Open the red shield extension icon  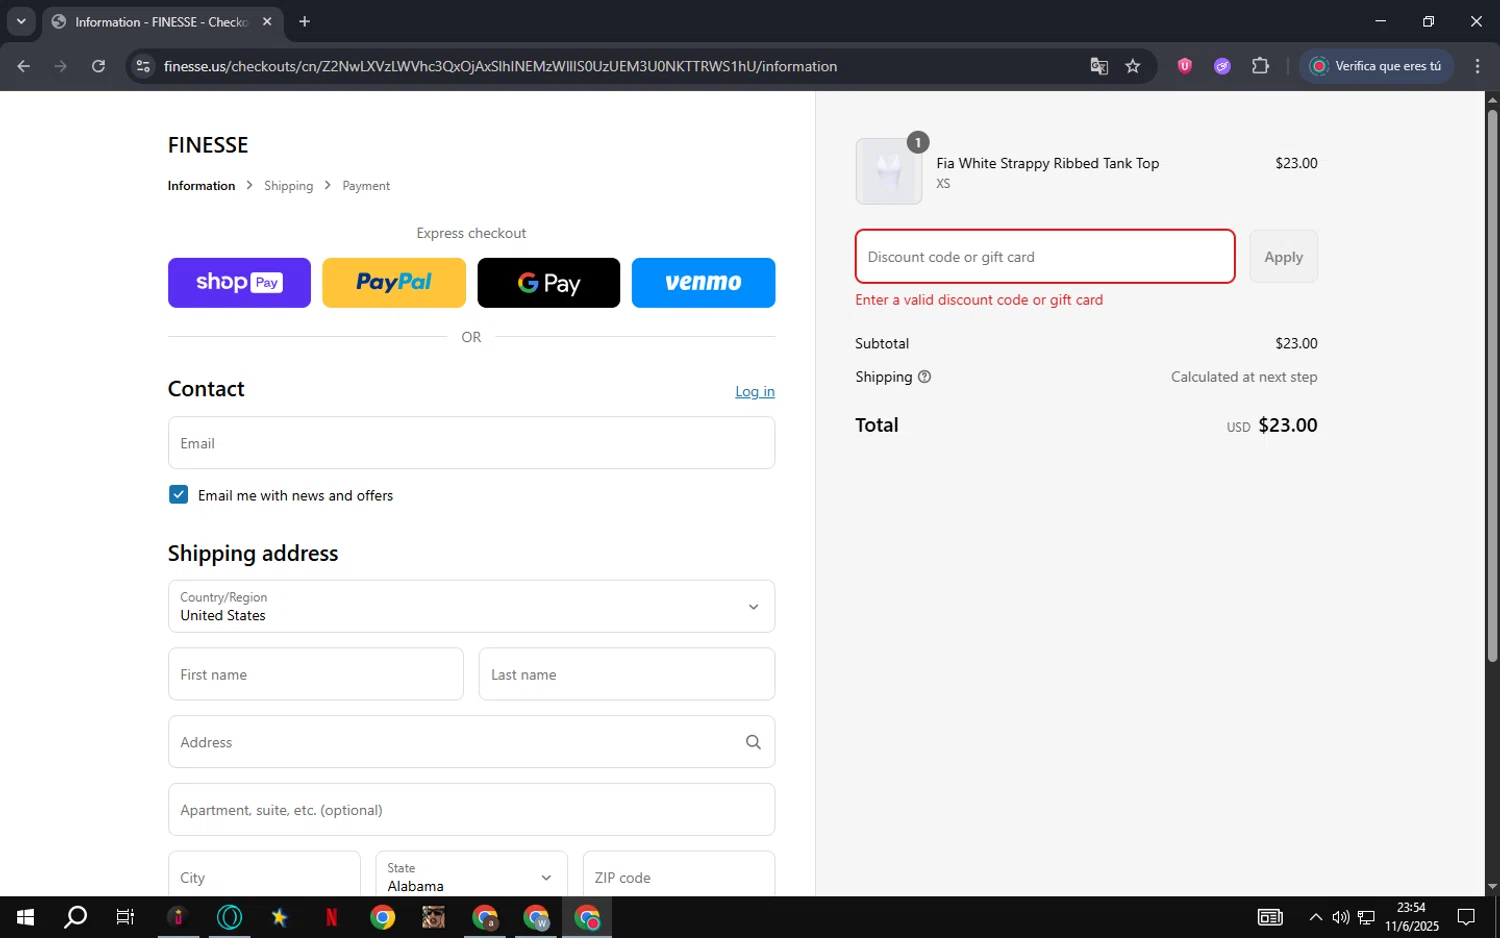pyautogui.click(x=1185, y=66)
